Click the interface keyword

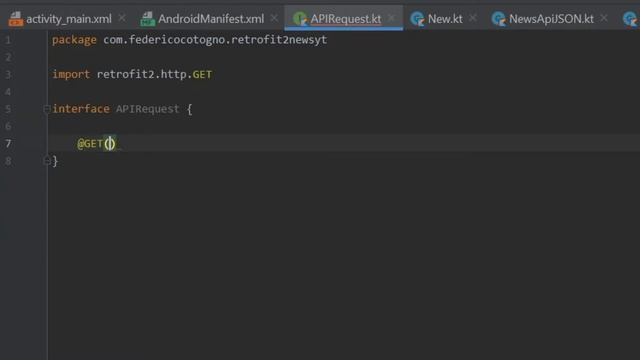click(81, 109)
